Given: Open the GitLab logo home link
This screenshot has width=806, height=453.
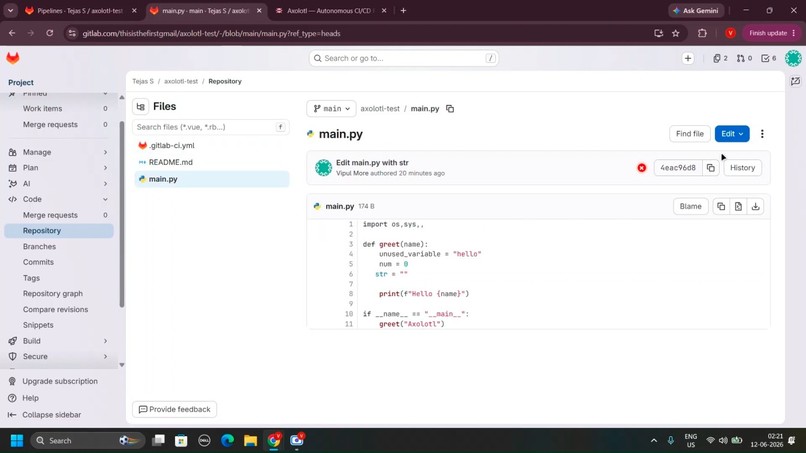Looking at the screenshot, I should [x=13, y=58].
